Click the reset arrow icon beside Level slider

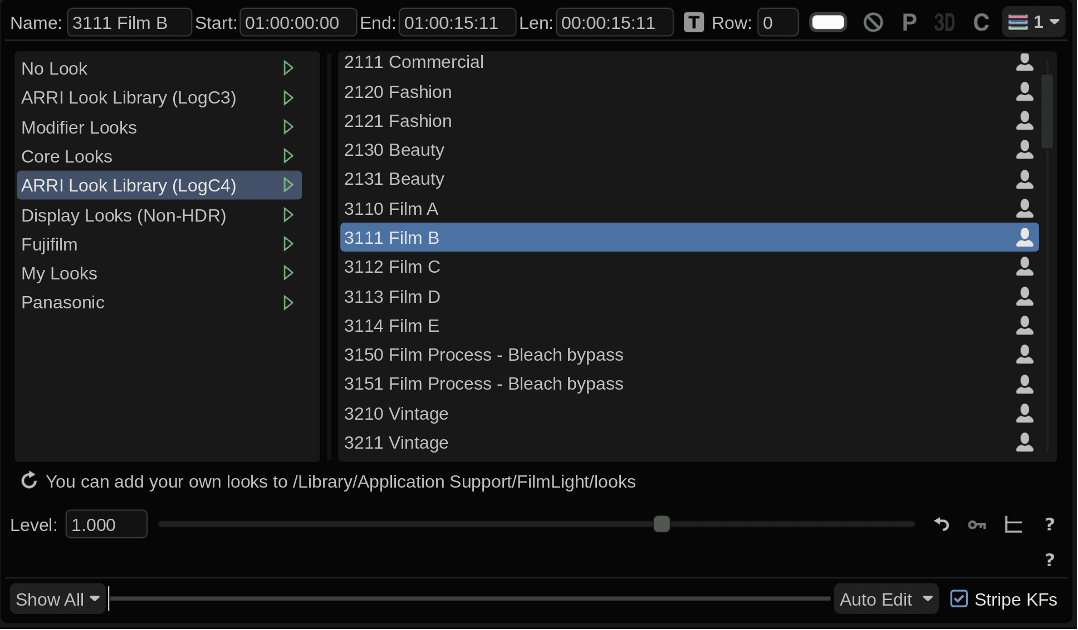(941, 524)
